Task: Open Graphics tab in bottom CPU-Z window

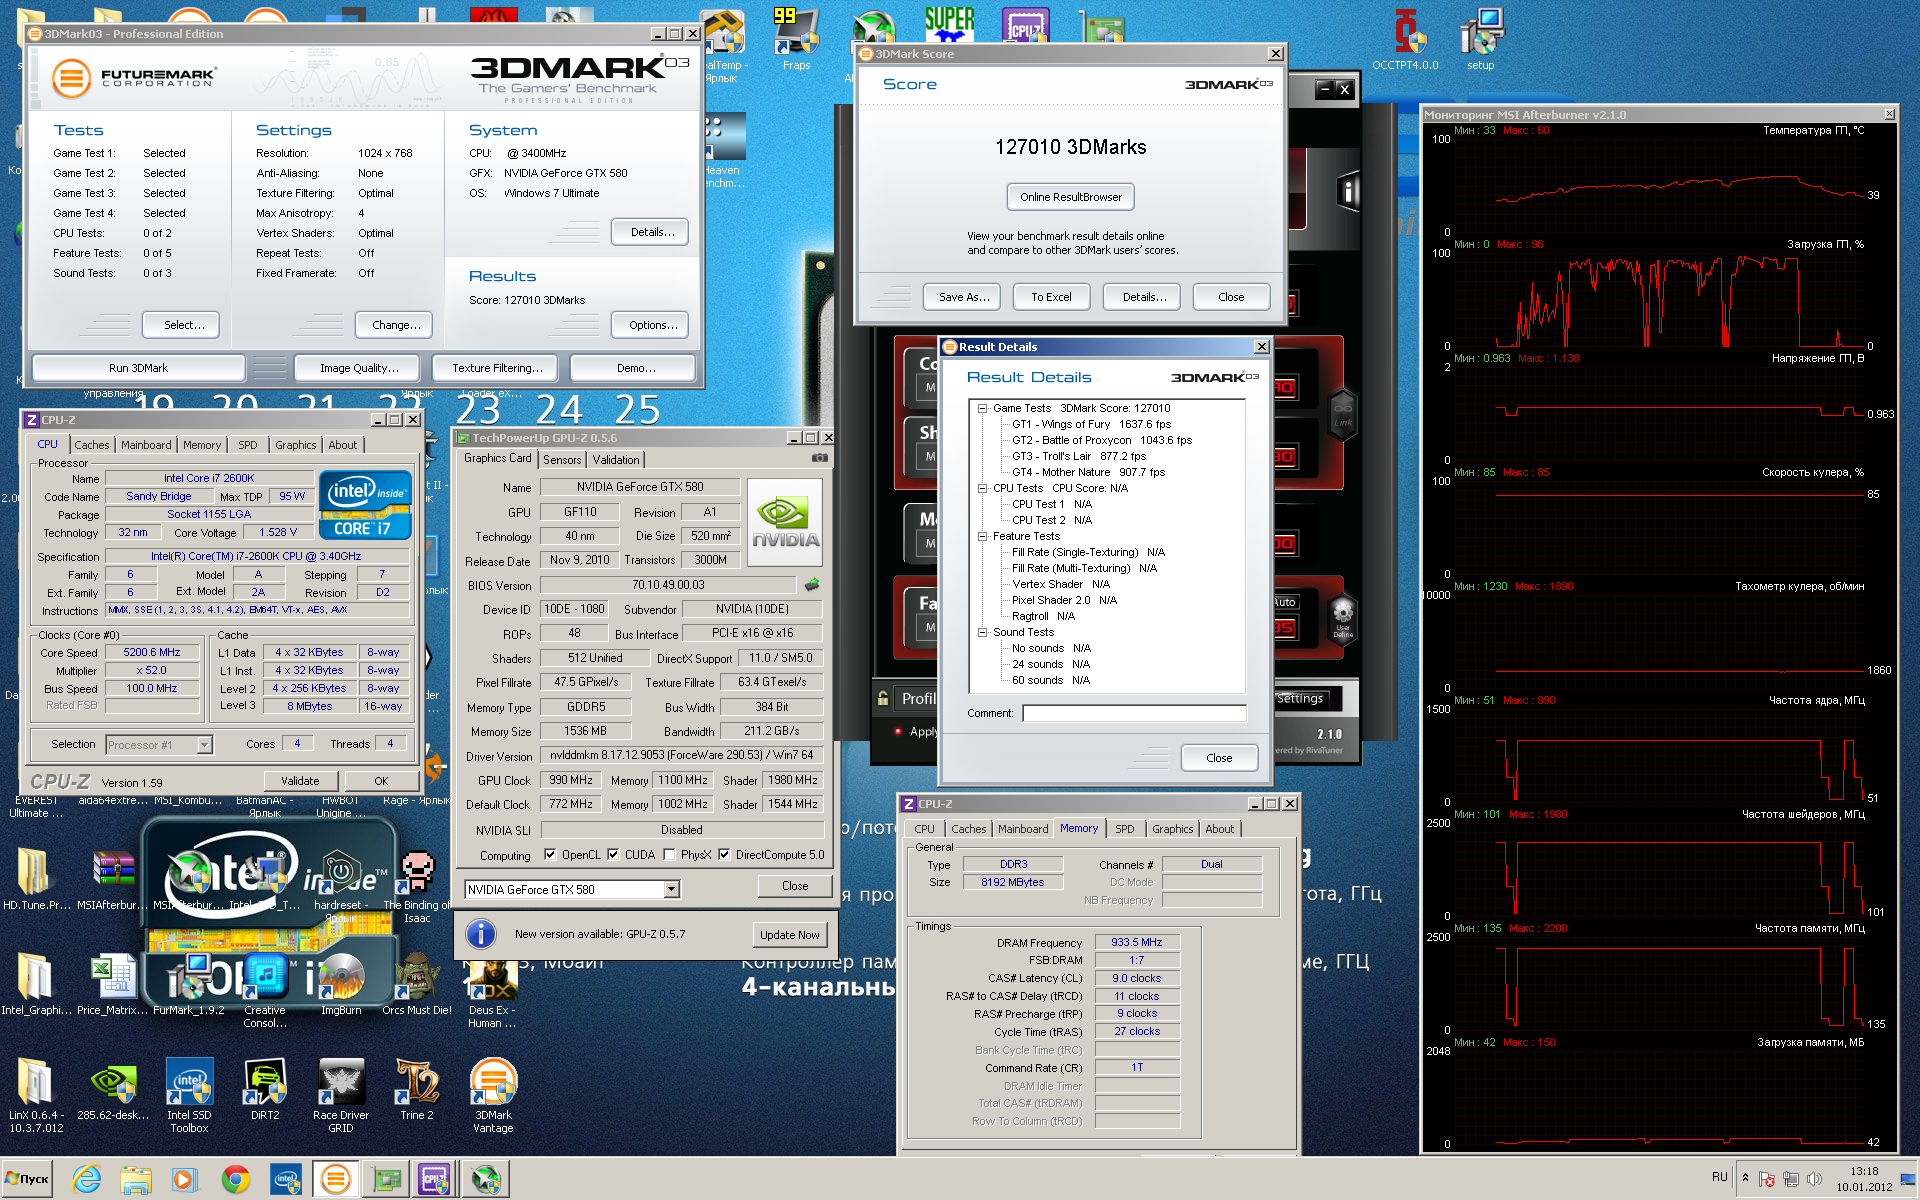Action: coord(1172,829)
